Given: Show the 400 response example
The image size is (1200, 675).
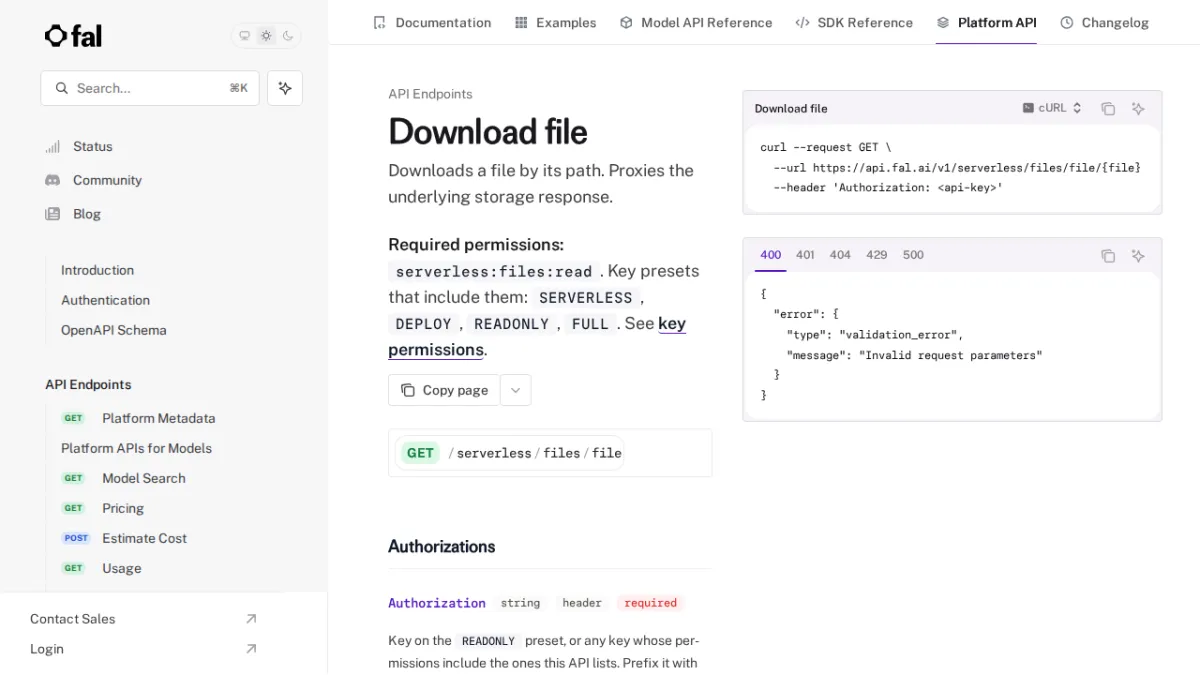Looking at the screenshot, I should coord(770,255).
